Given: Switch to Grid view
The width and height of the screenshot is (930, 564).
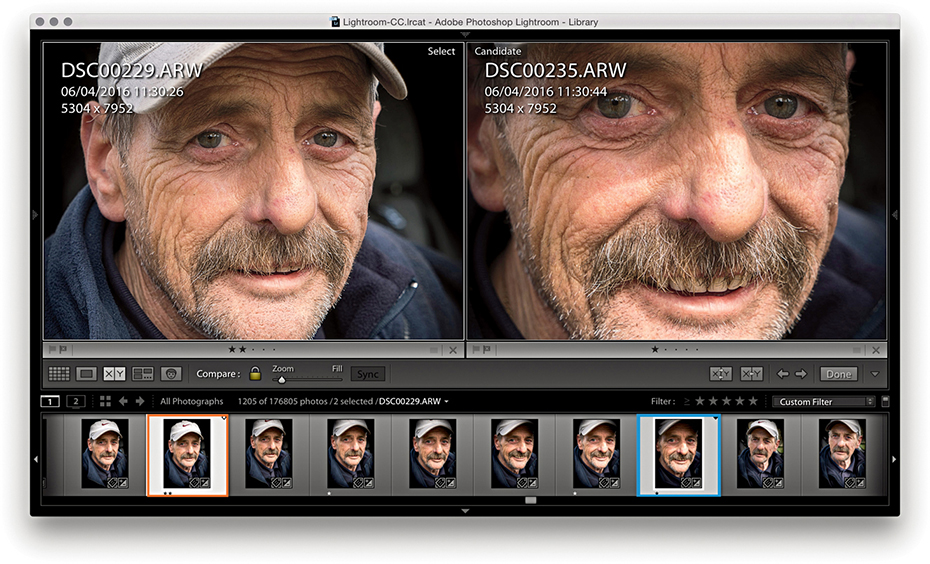Looking at the screenshot, I should click(x=59, y=374).
